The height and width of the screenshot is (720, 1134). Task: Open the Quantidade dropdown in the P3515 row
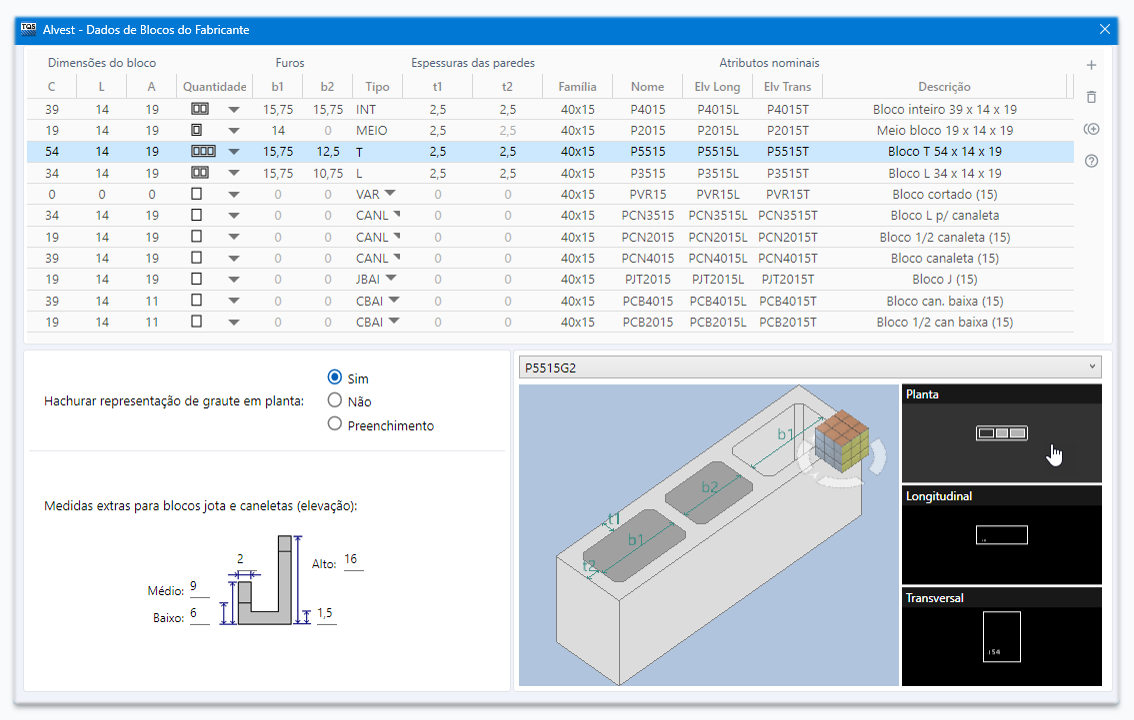point(234,173)
